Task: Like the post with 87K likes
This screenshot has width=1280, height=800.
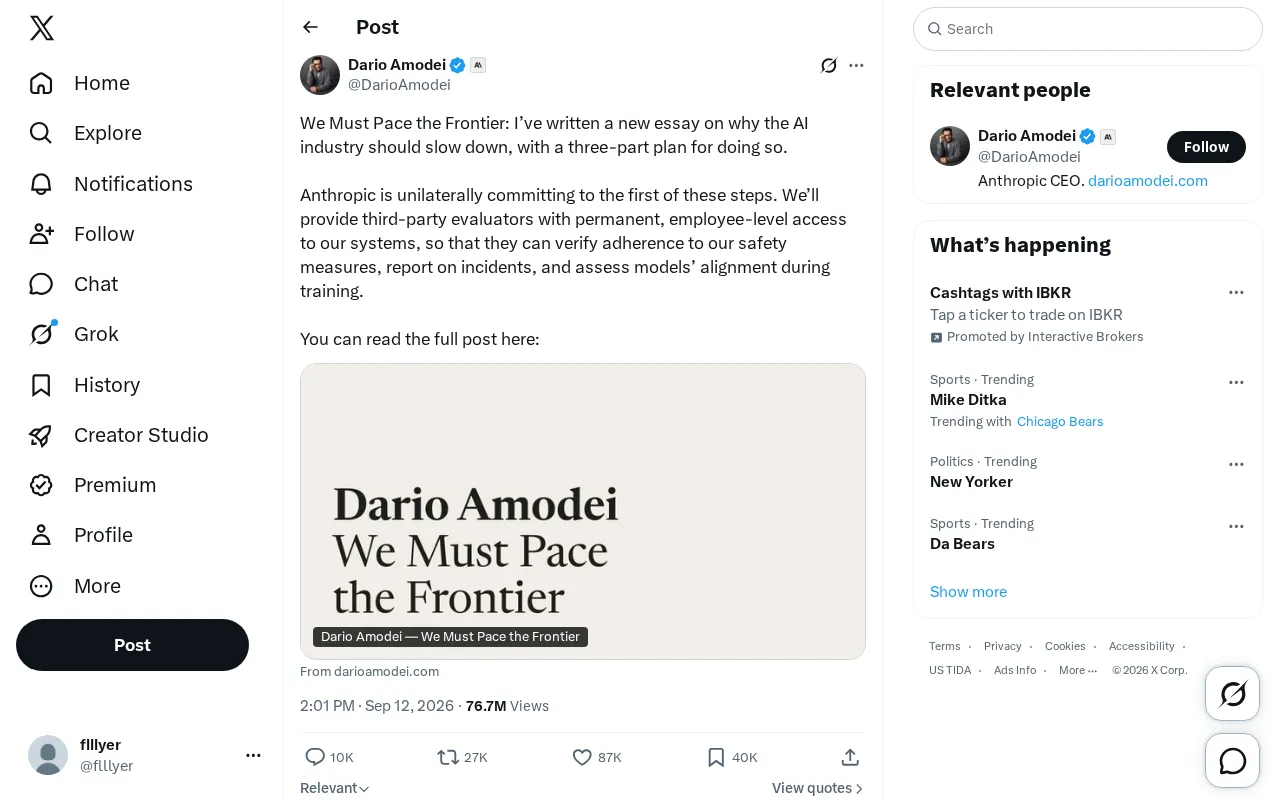Action: point(597,757)
